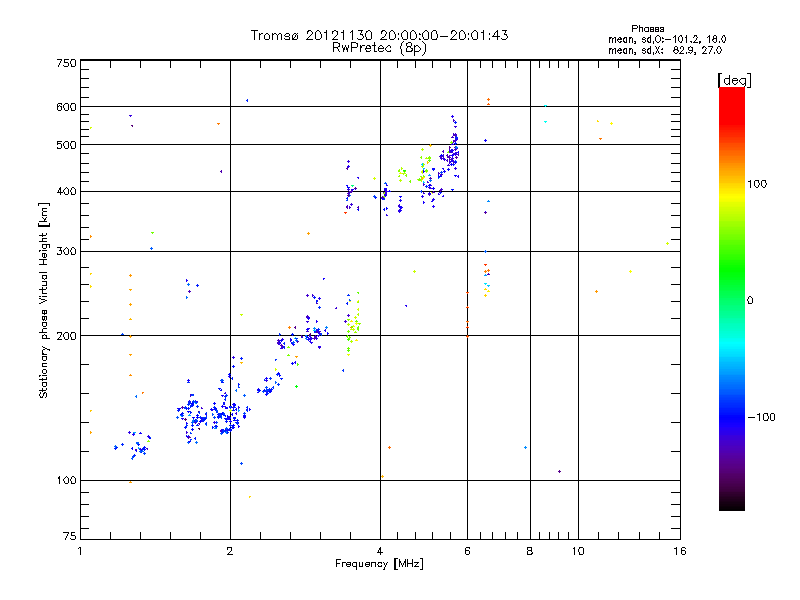Select the 'Phases' heading text
Image resolution: width=800 pixels, height=600 pixels.
pos(647,29)
